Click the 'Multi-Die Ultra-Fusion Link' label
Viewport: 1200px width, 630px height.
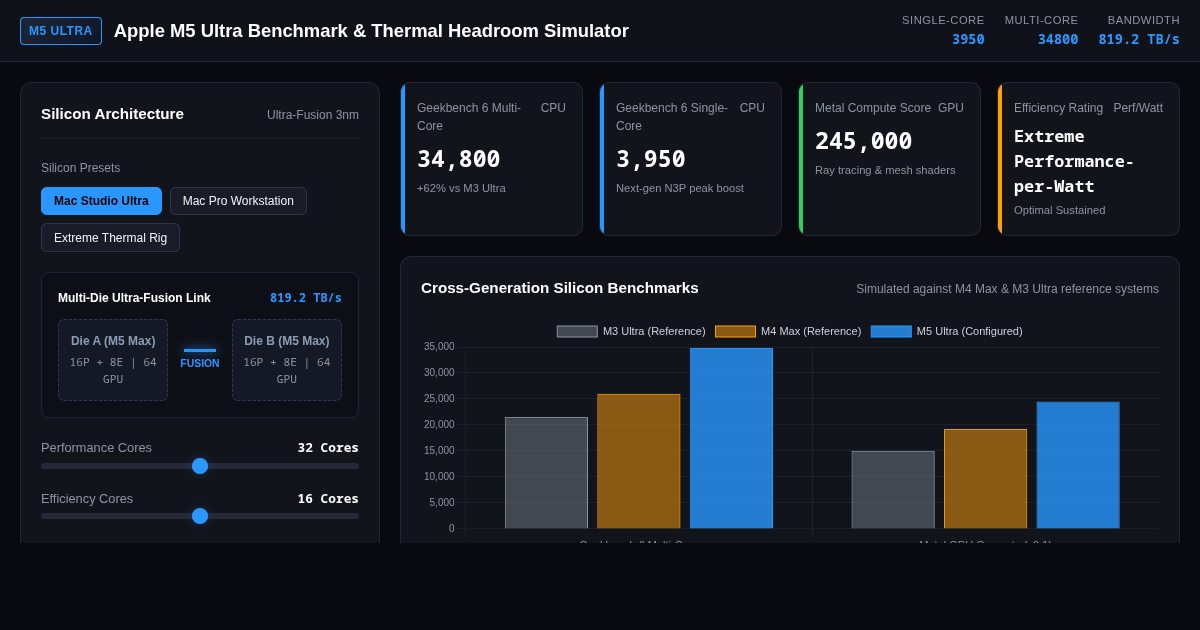[134, 298]
